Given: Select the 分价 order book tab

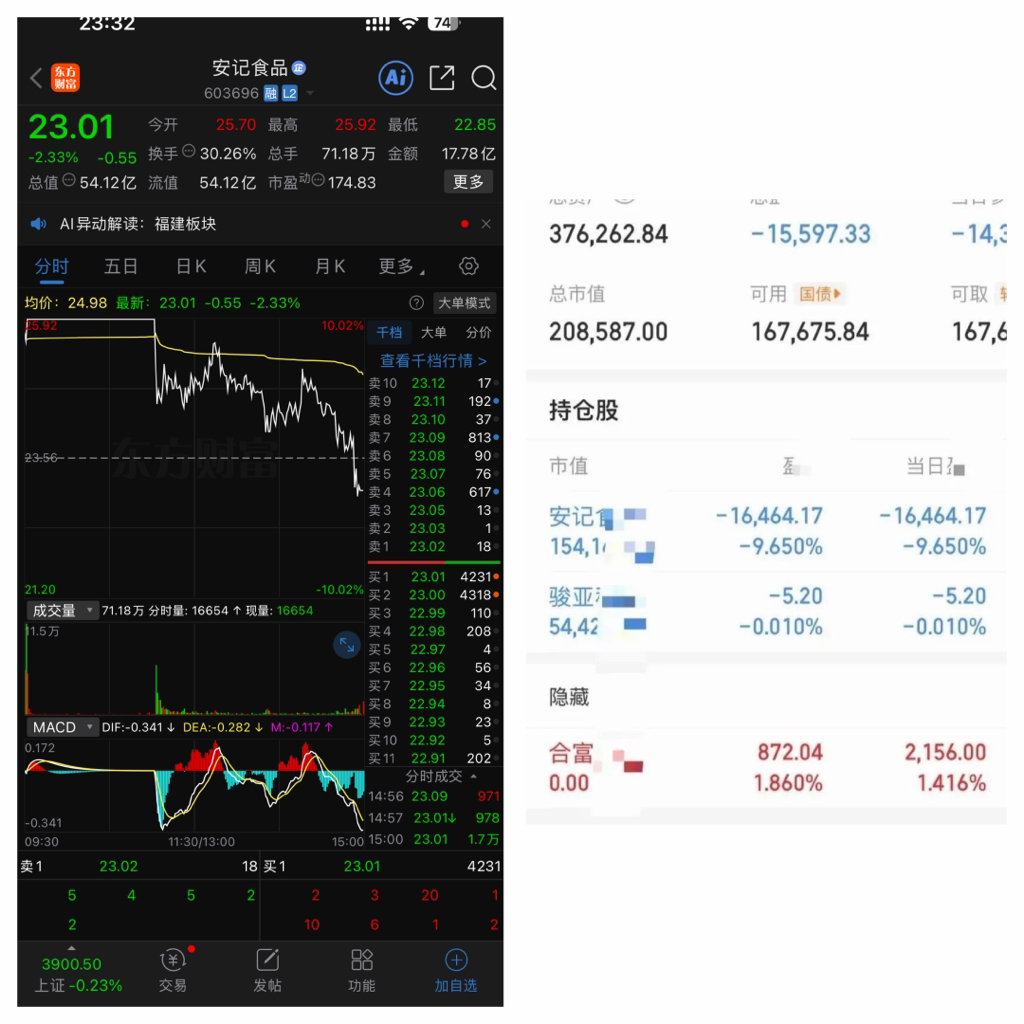Looking at the screenshot, I should coord(478,332).
